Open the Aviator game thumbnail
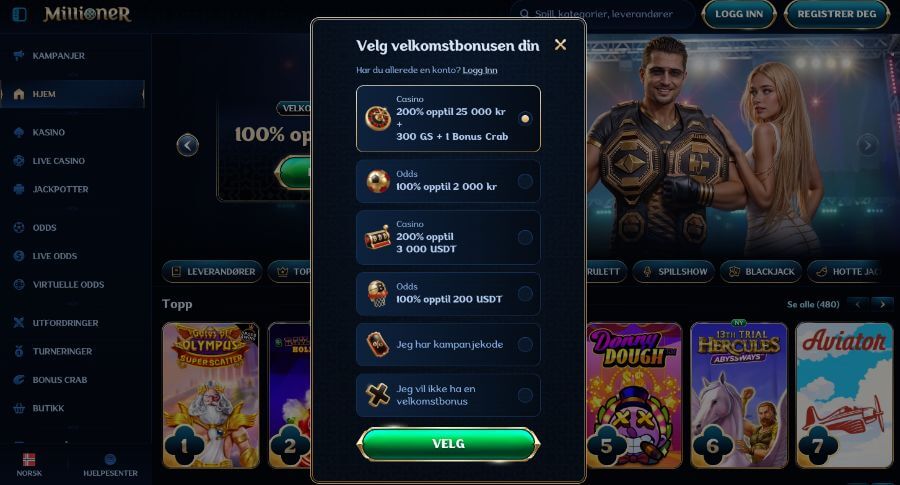Image resolution: width=900 pixels, height=485 pixels. [x=844, y=395]
